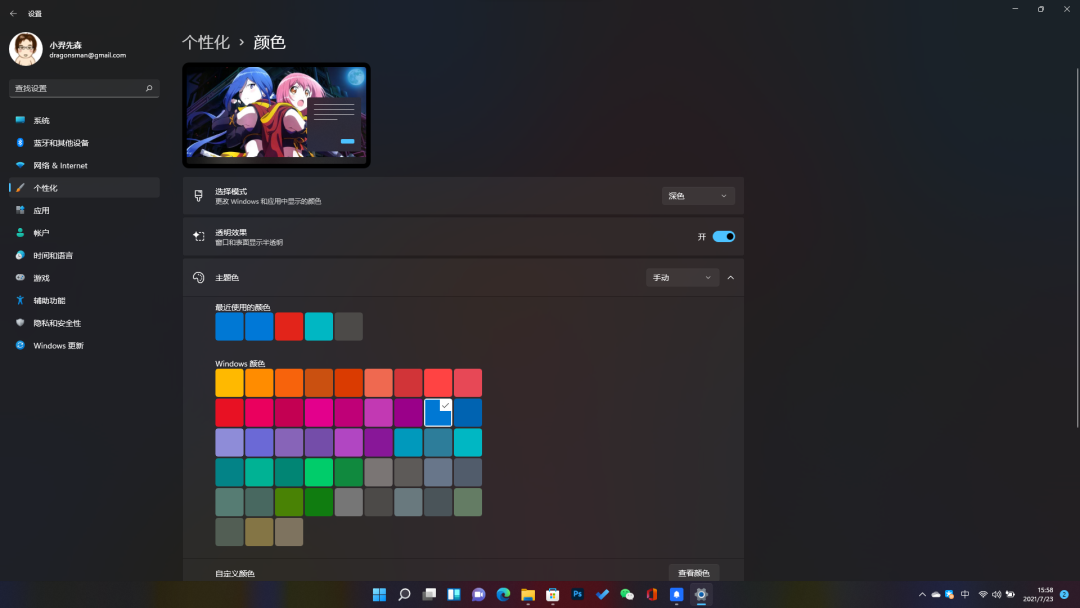This screenshot has height=608, width=1080.
Task: Open the Windows Start button
Action: (380, 594)
